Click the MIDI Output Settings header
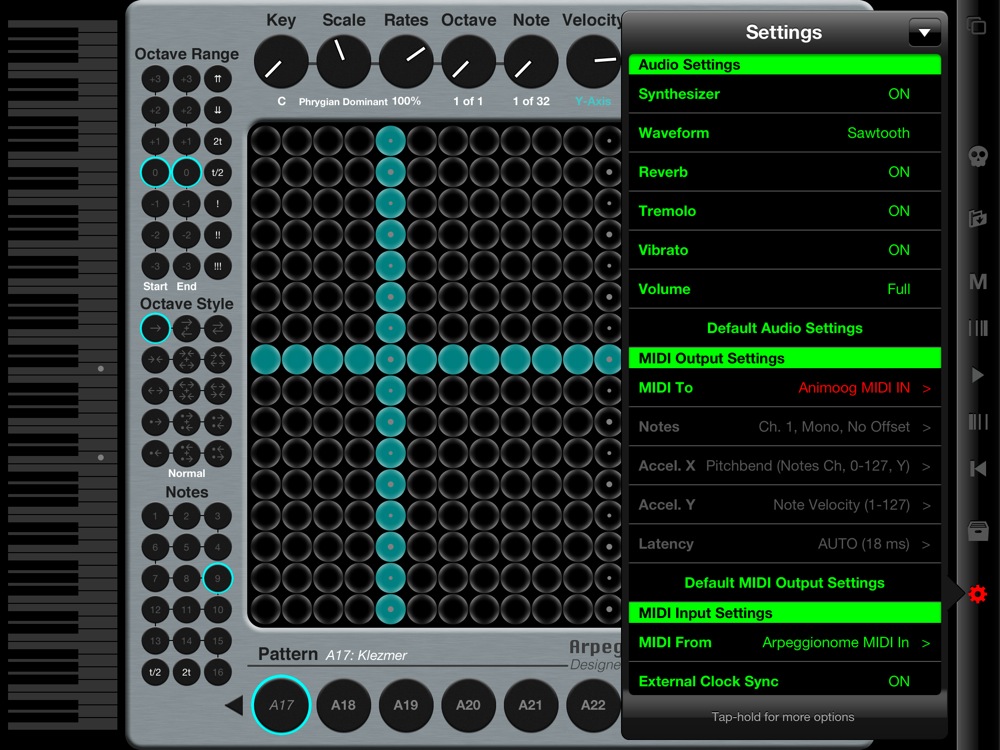Viewport: 1000px width, 750px height. [784, 358]
